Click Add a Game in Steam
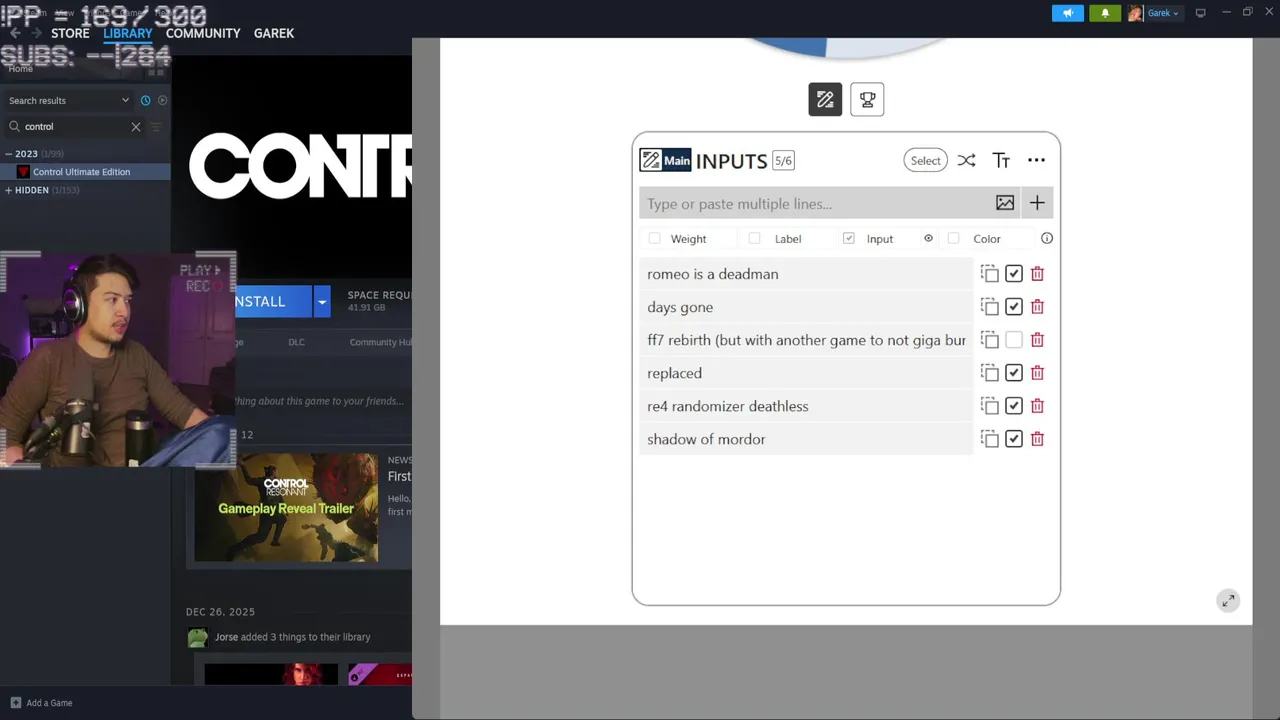This screenshot has width=1280, height=720. click(x=41, y=703)
